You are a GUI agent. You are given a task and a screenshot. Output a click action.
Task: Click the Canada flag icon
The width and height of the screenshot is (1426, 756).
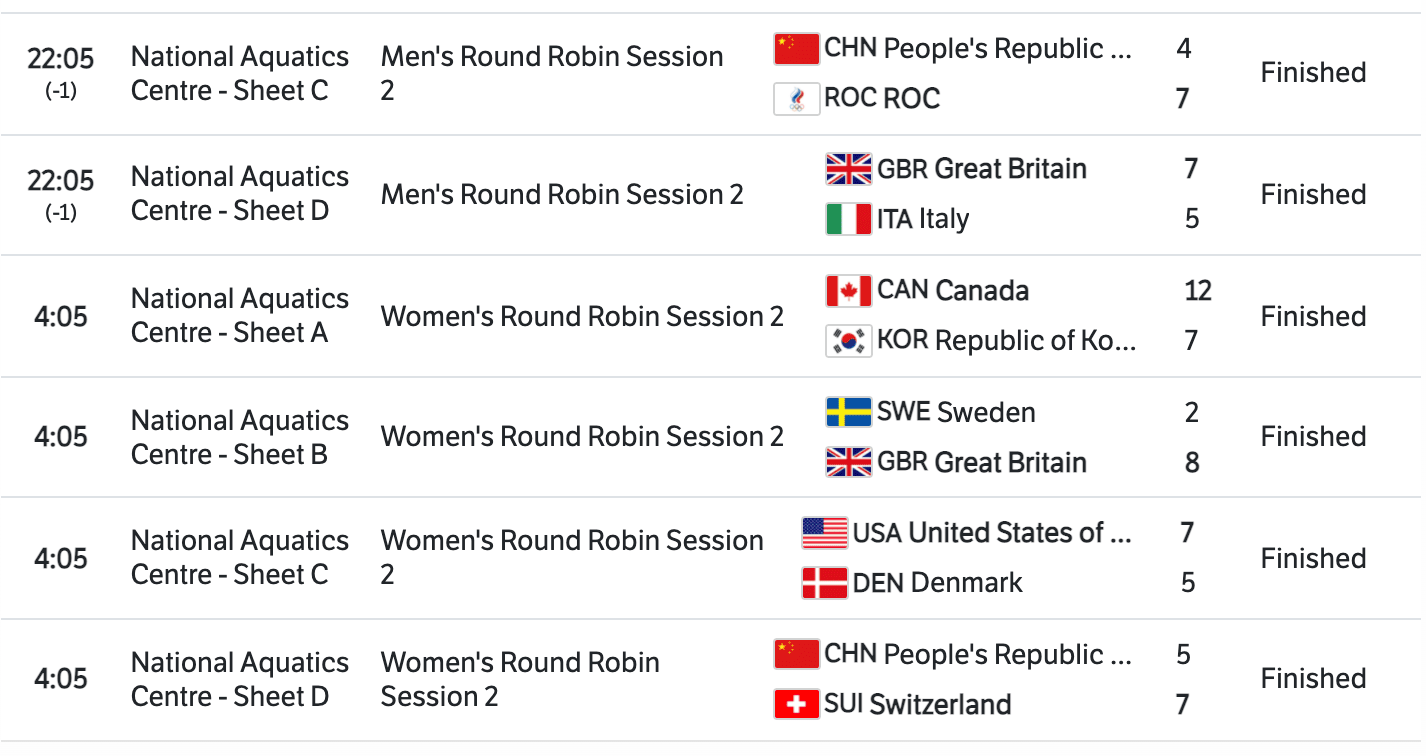click(848, 291)
